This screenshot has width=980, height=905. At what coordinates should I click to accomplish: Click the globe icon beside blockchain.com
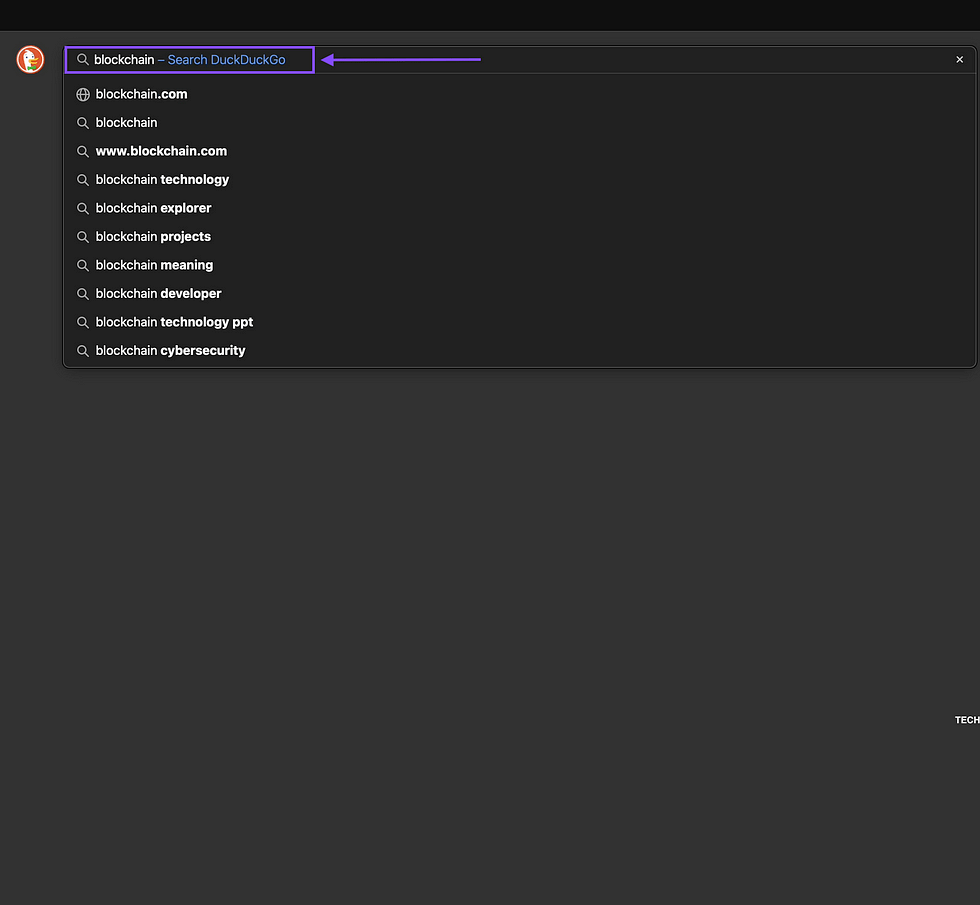tap(83, 95)
